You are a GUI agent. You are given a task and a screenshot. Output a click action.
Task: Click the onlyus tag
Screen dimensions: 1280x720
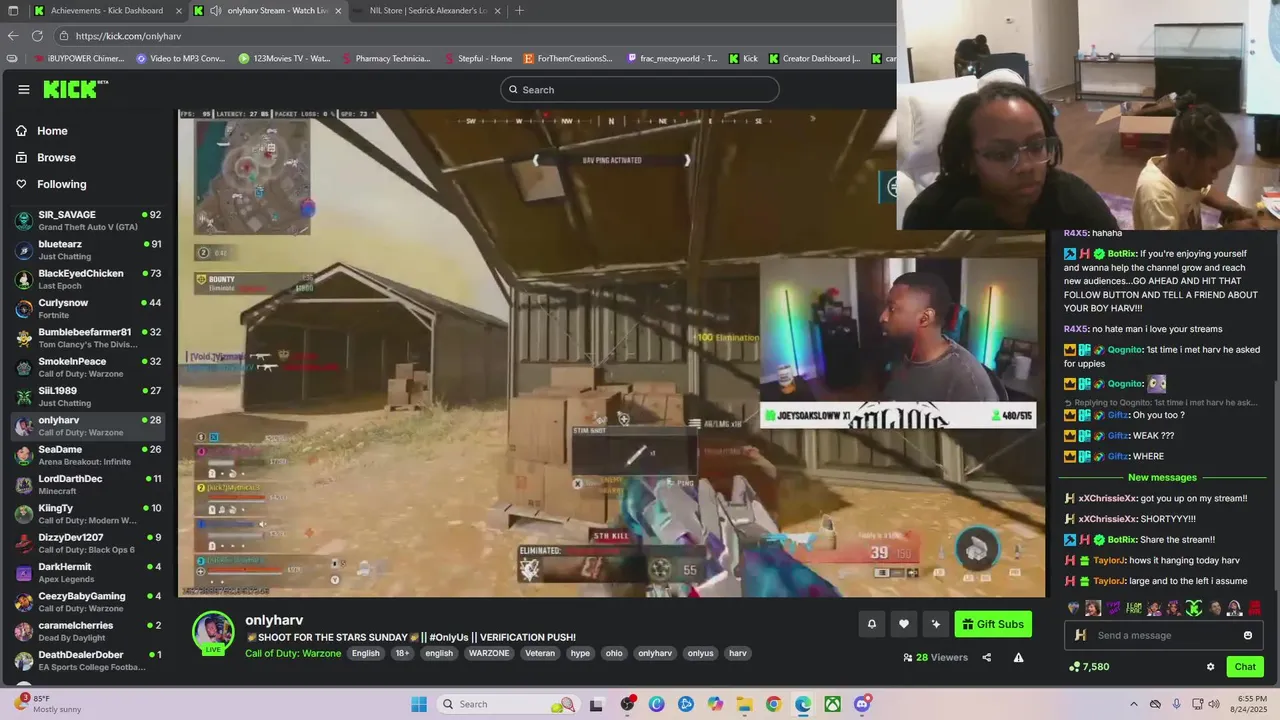click(701, 653)
